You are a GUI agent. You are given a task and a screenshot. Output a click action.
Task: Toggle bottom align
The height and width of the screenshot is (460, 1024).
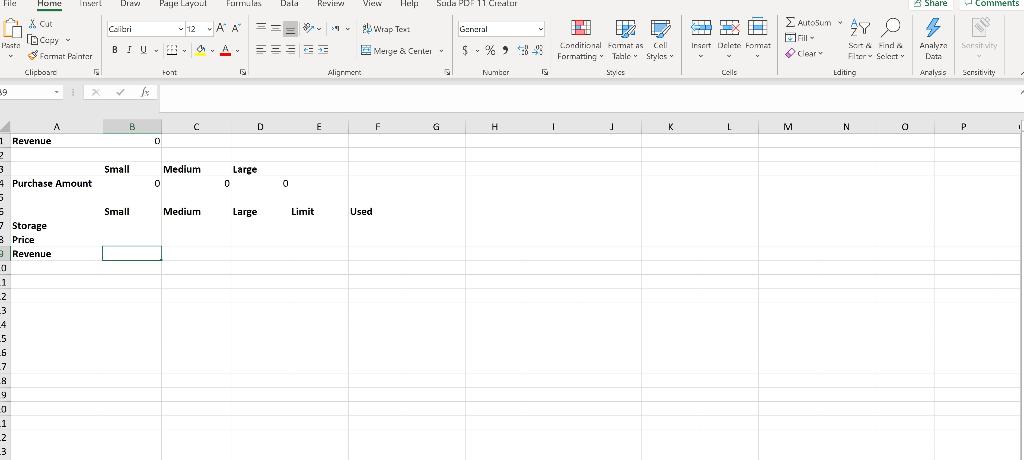(x=290, y=29)
